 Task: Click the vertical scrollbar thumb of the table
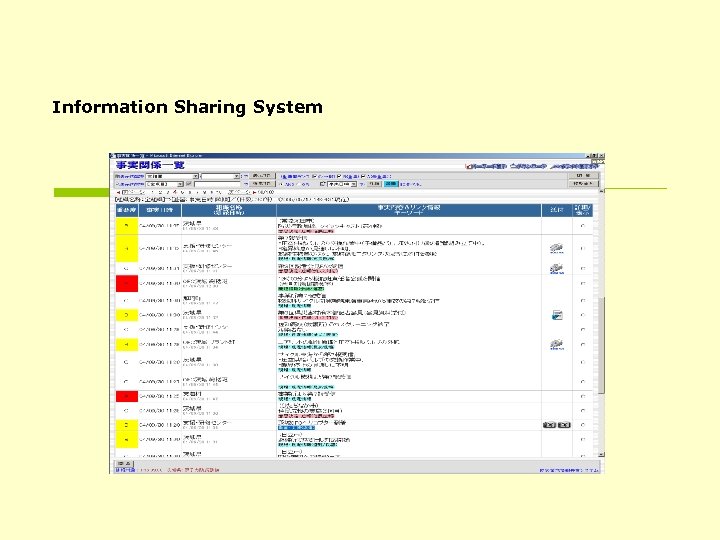(602, 344)
